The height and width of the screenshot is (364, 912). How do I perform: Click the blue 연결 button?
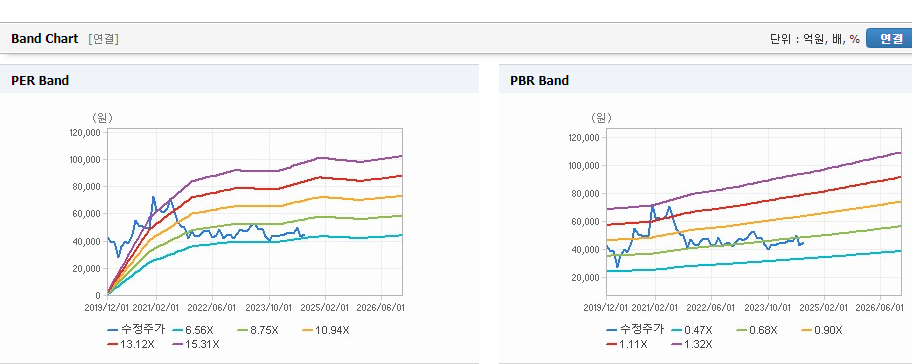889,38
